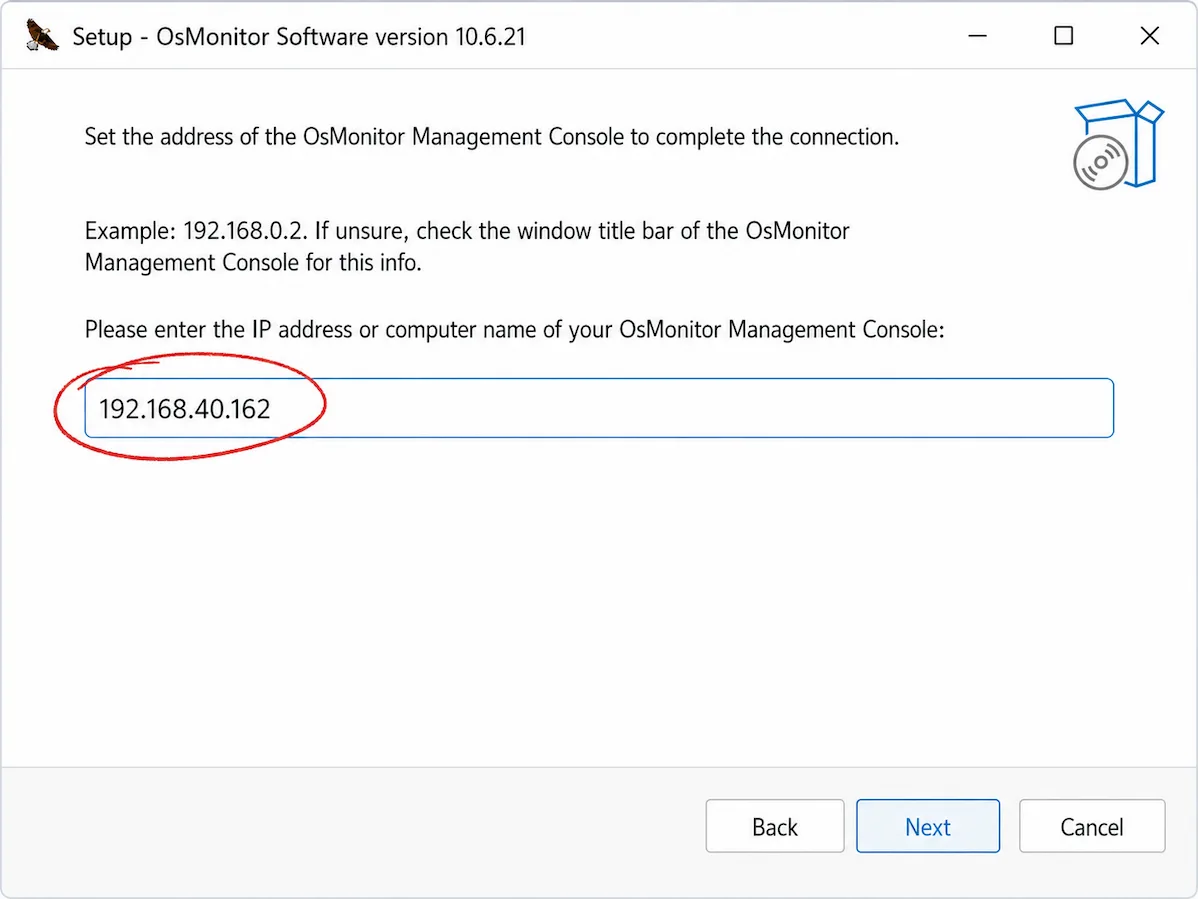Click the installer box and disc icon

click(x=1118, y=144)
